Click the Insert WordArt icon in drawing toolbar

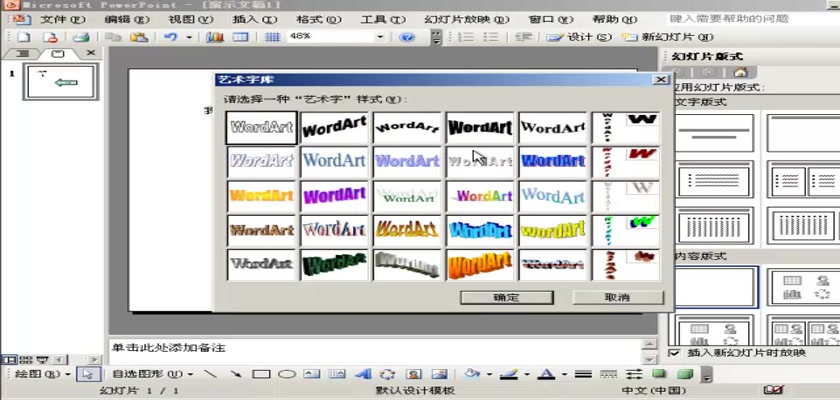(364, 374)
